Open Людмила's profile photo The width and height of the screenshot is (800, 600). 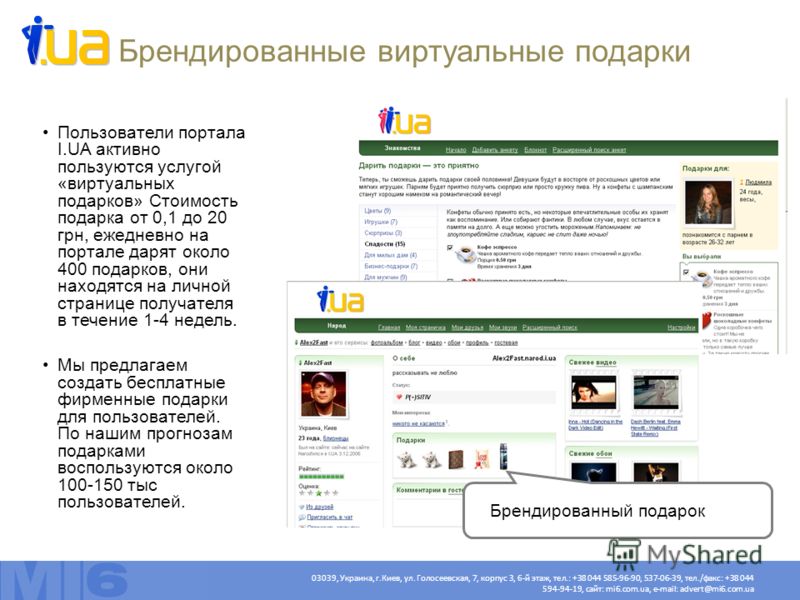(x=708, y=203)
